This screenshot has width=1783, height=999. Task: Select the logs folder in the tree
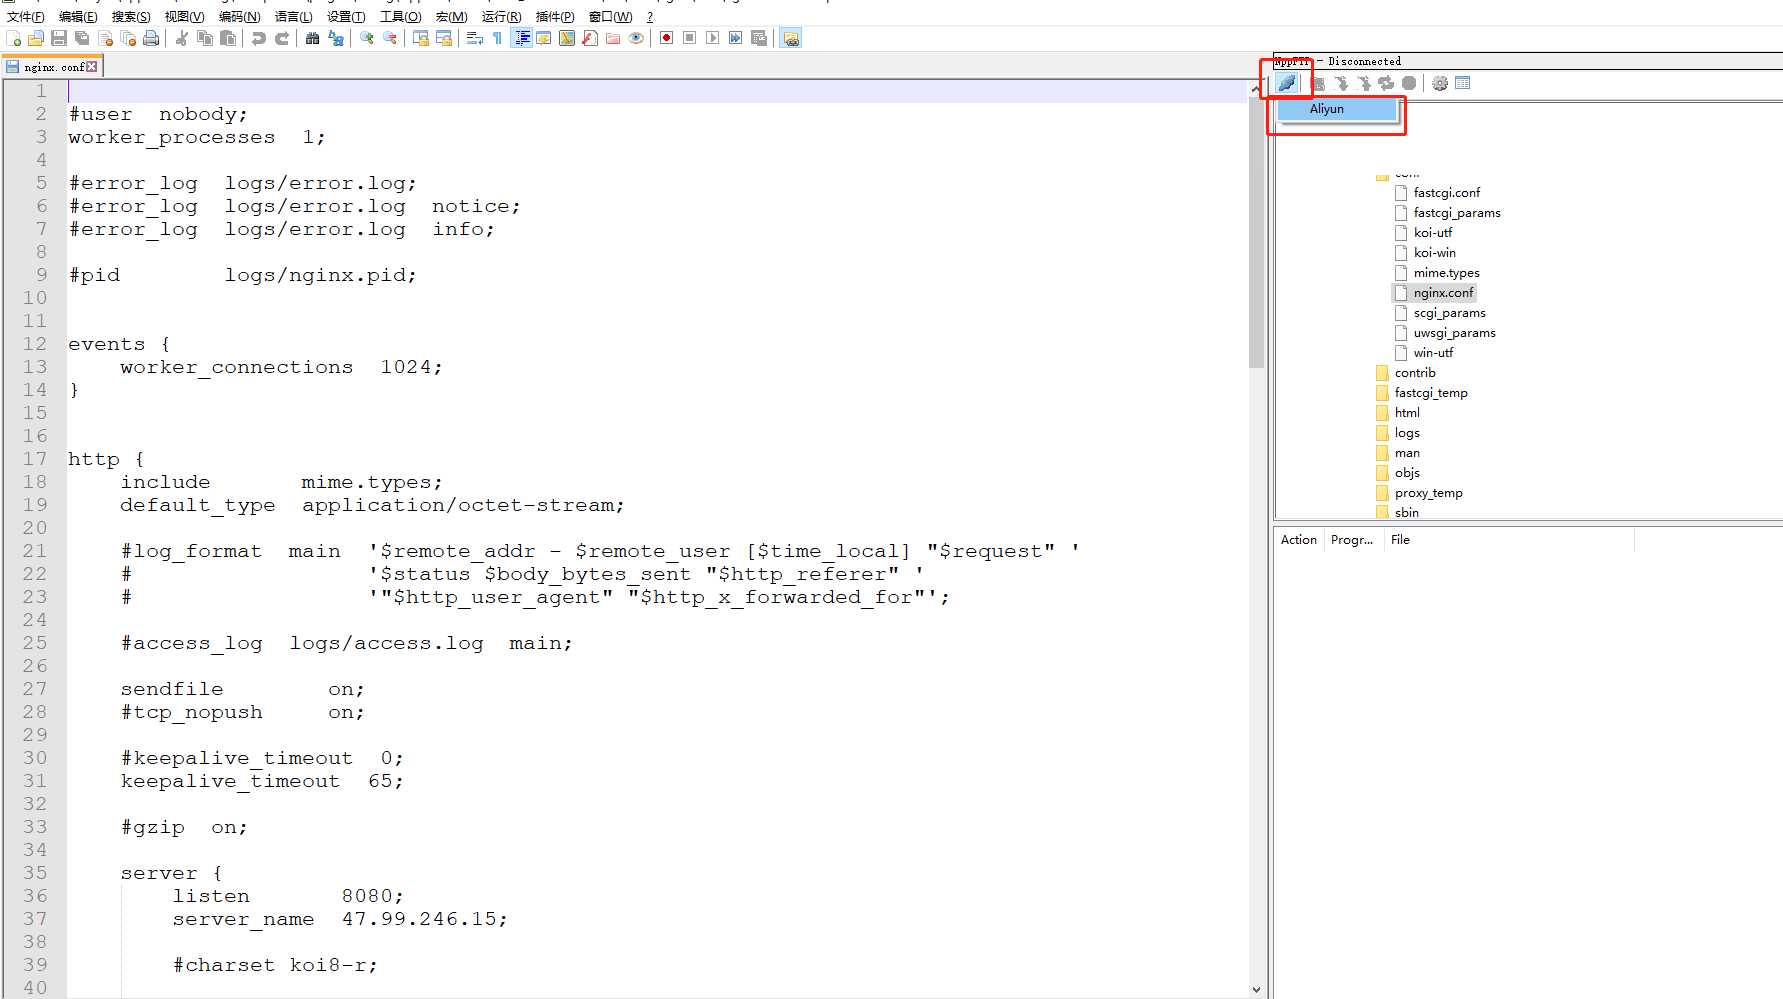pyautogui.click(x=1407, y=433)
